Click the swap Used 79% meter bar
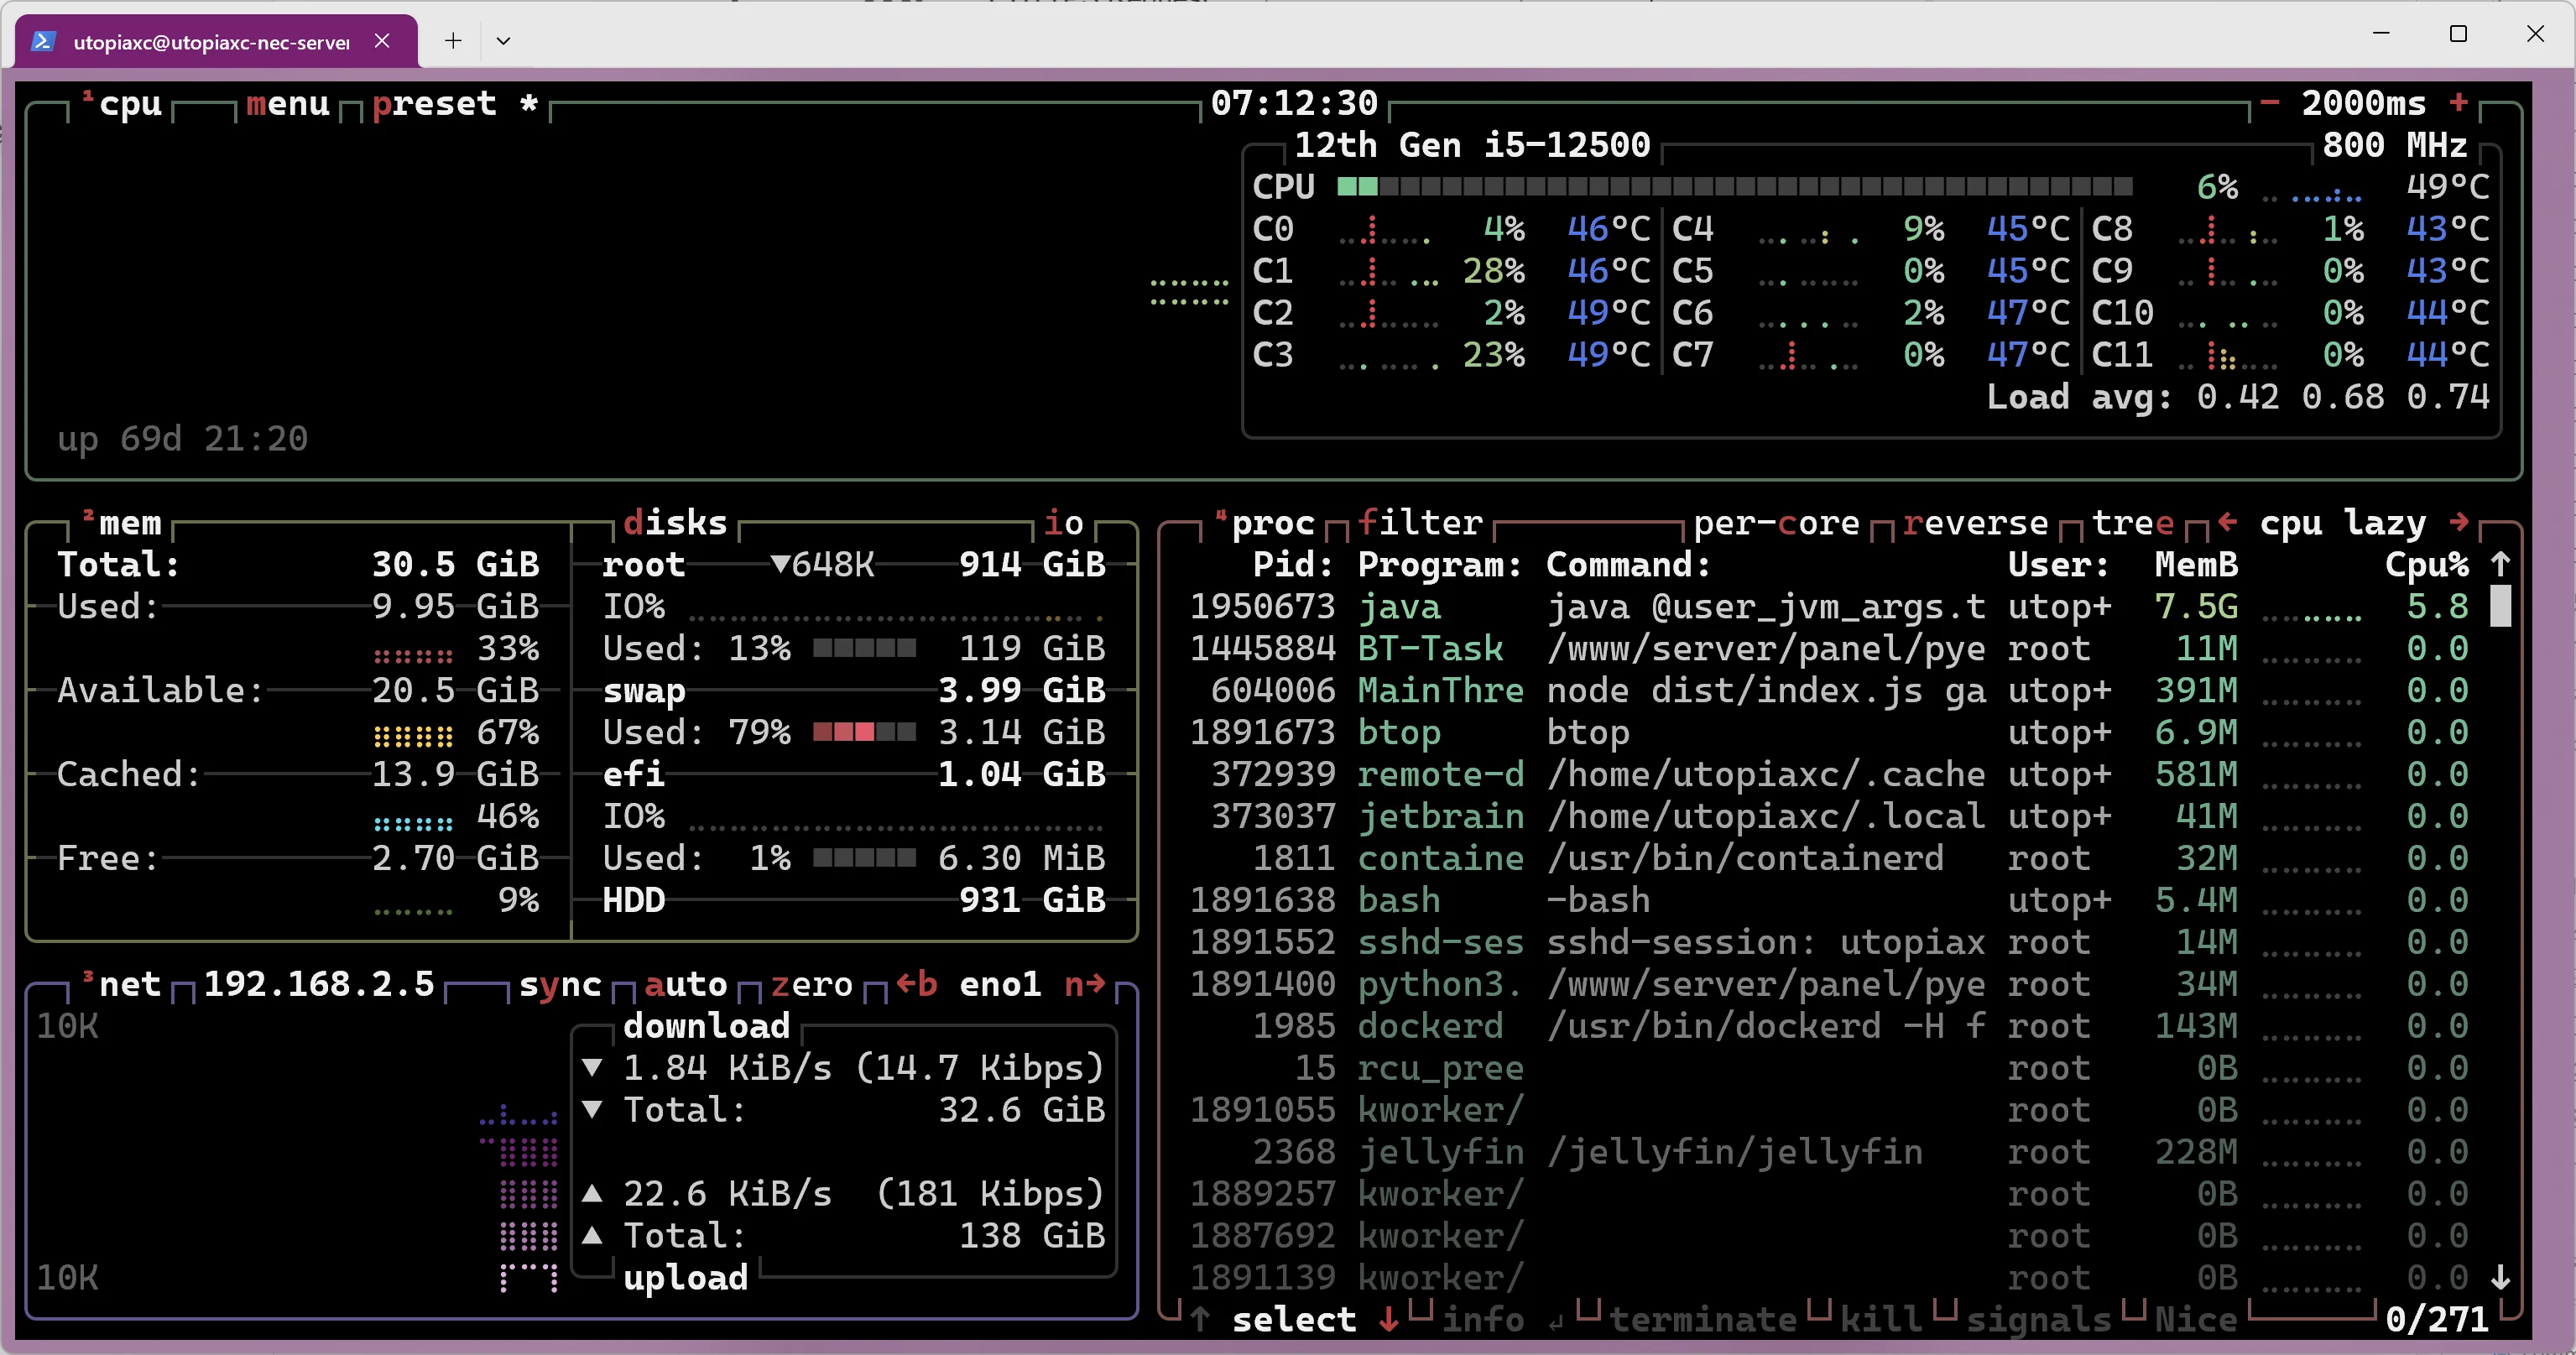 (x=864, y=732)
